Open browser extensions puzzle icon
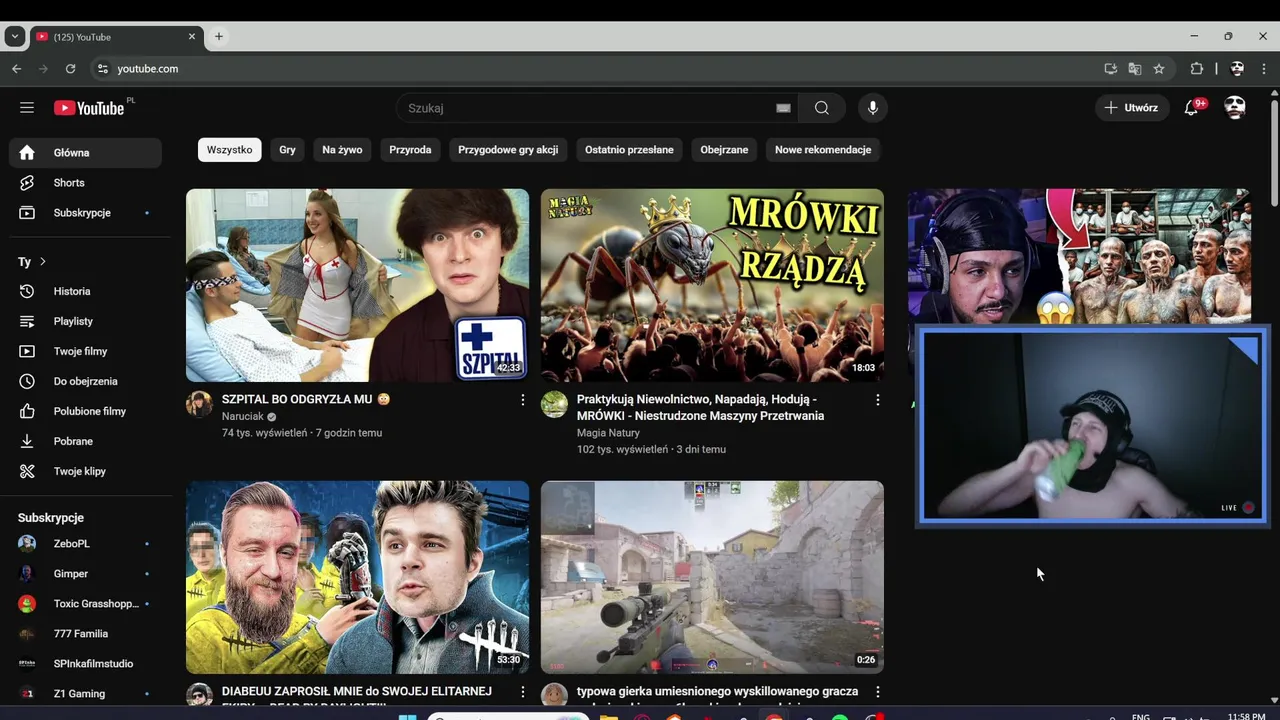 tap(1196, 69)
